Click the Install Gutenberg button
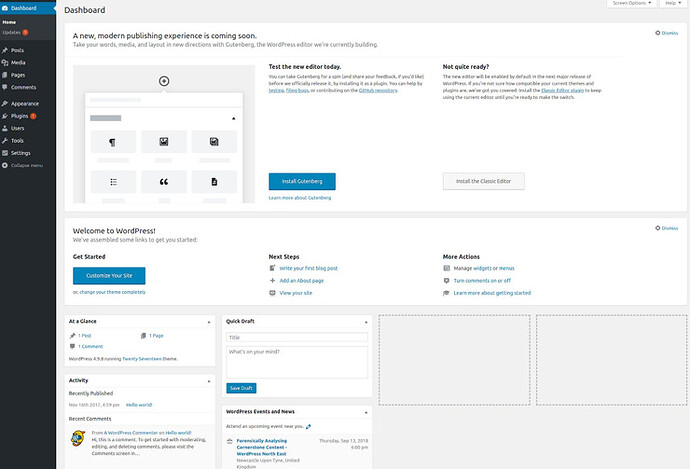The width and height of the screenshot is (690, 469). [x=302, y=181]
